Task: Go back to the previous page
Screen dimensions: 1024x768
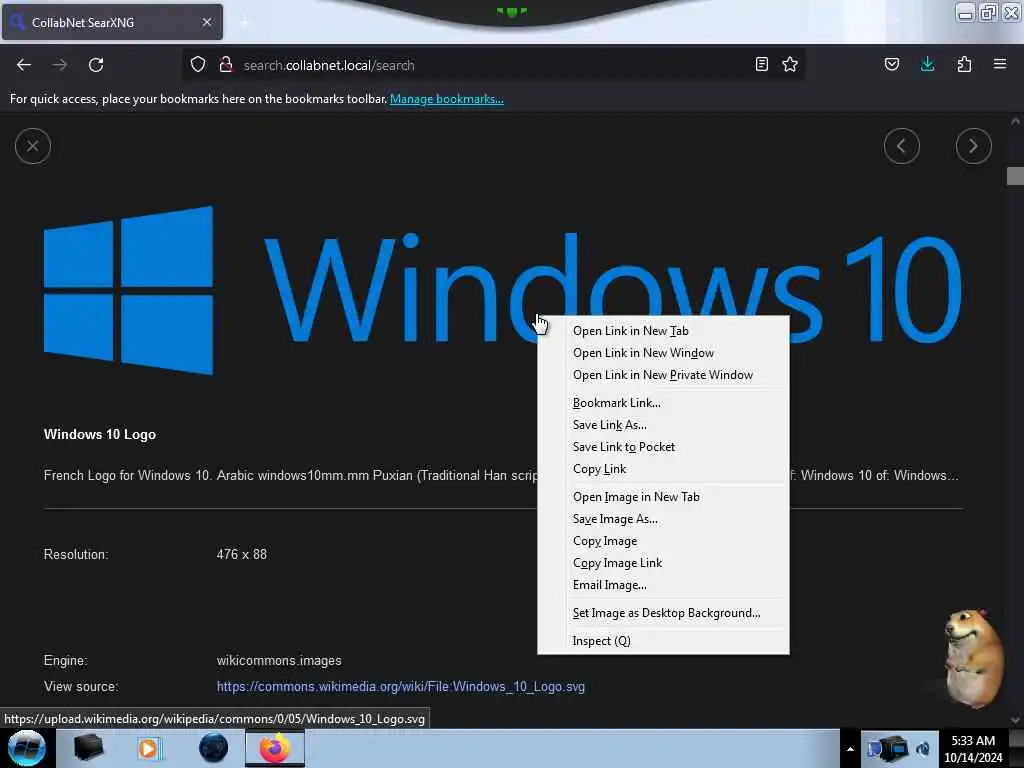Action: [24, 65]
